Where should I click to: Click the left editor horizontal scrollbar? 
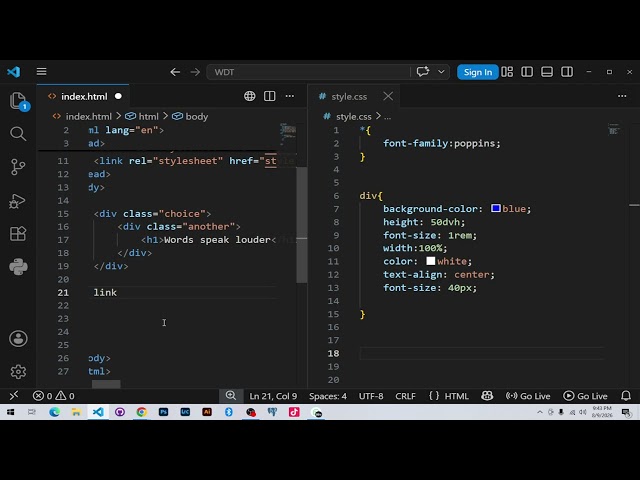coord(106,384)
